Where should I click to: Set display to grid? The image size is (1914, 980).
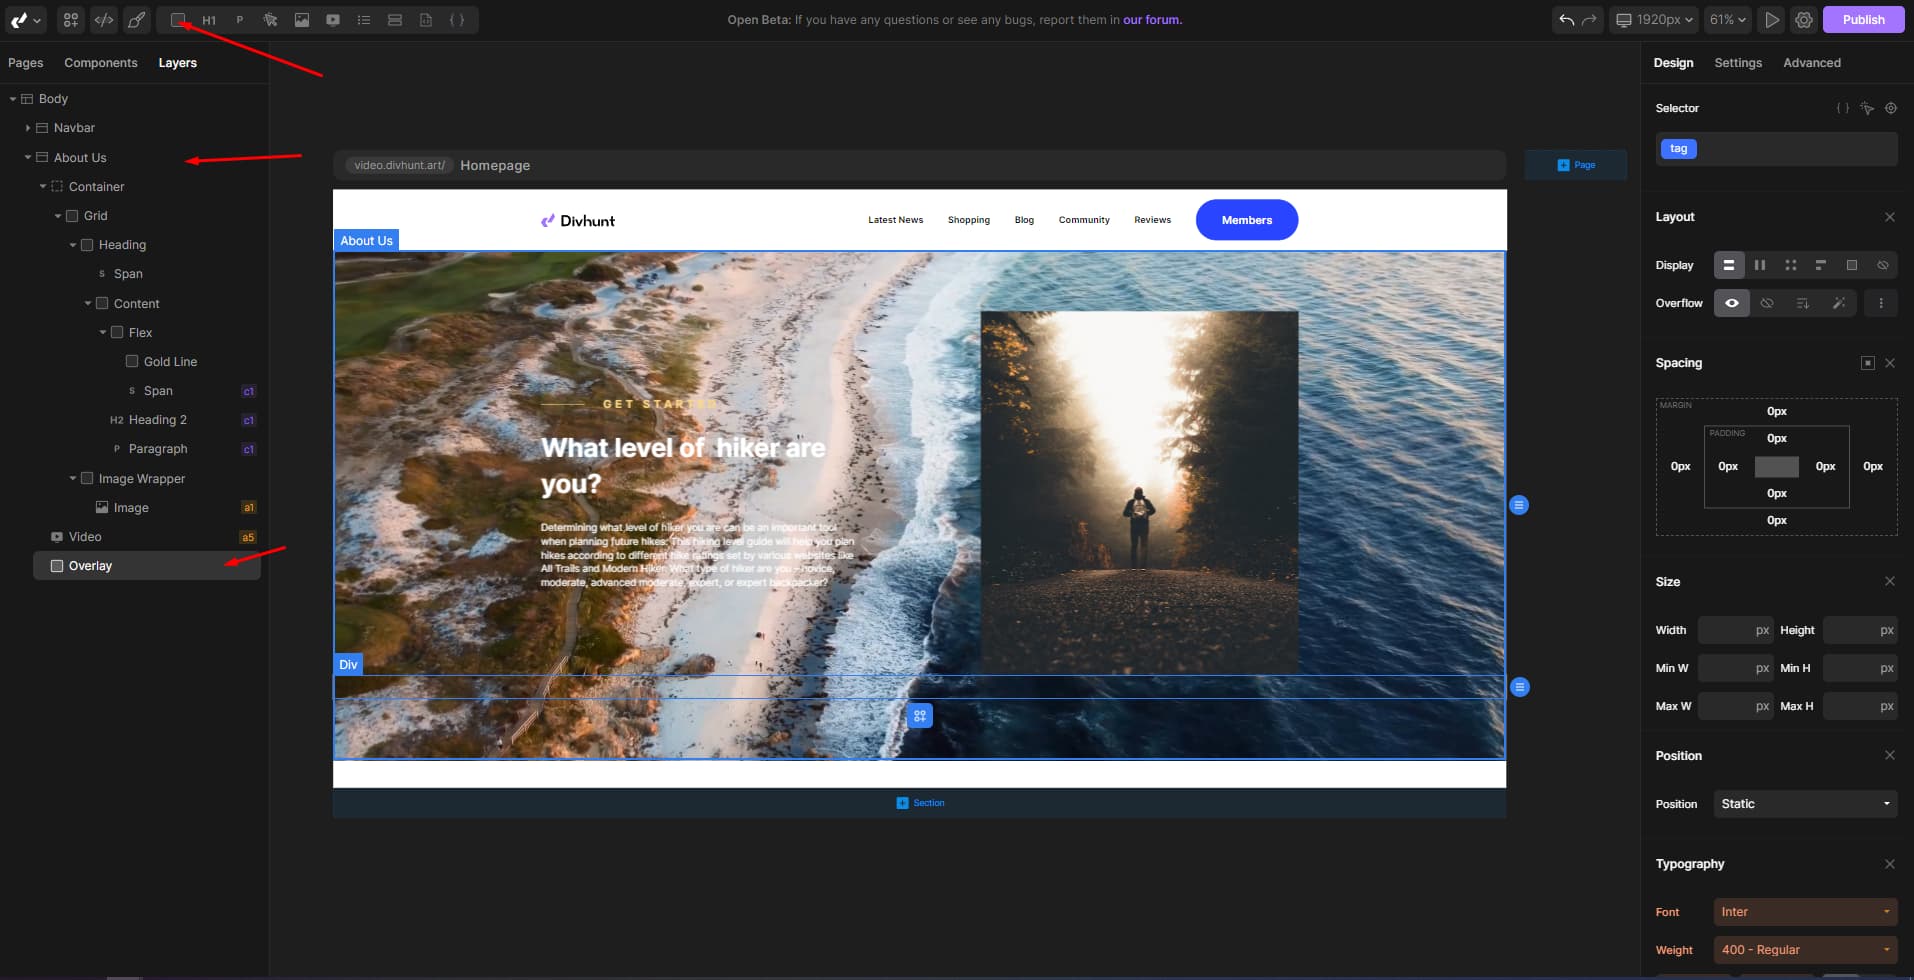pos(1790,265)
